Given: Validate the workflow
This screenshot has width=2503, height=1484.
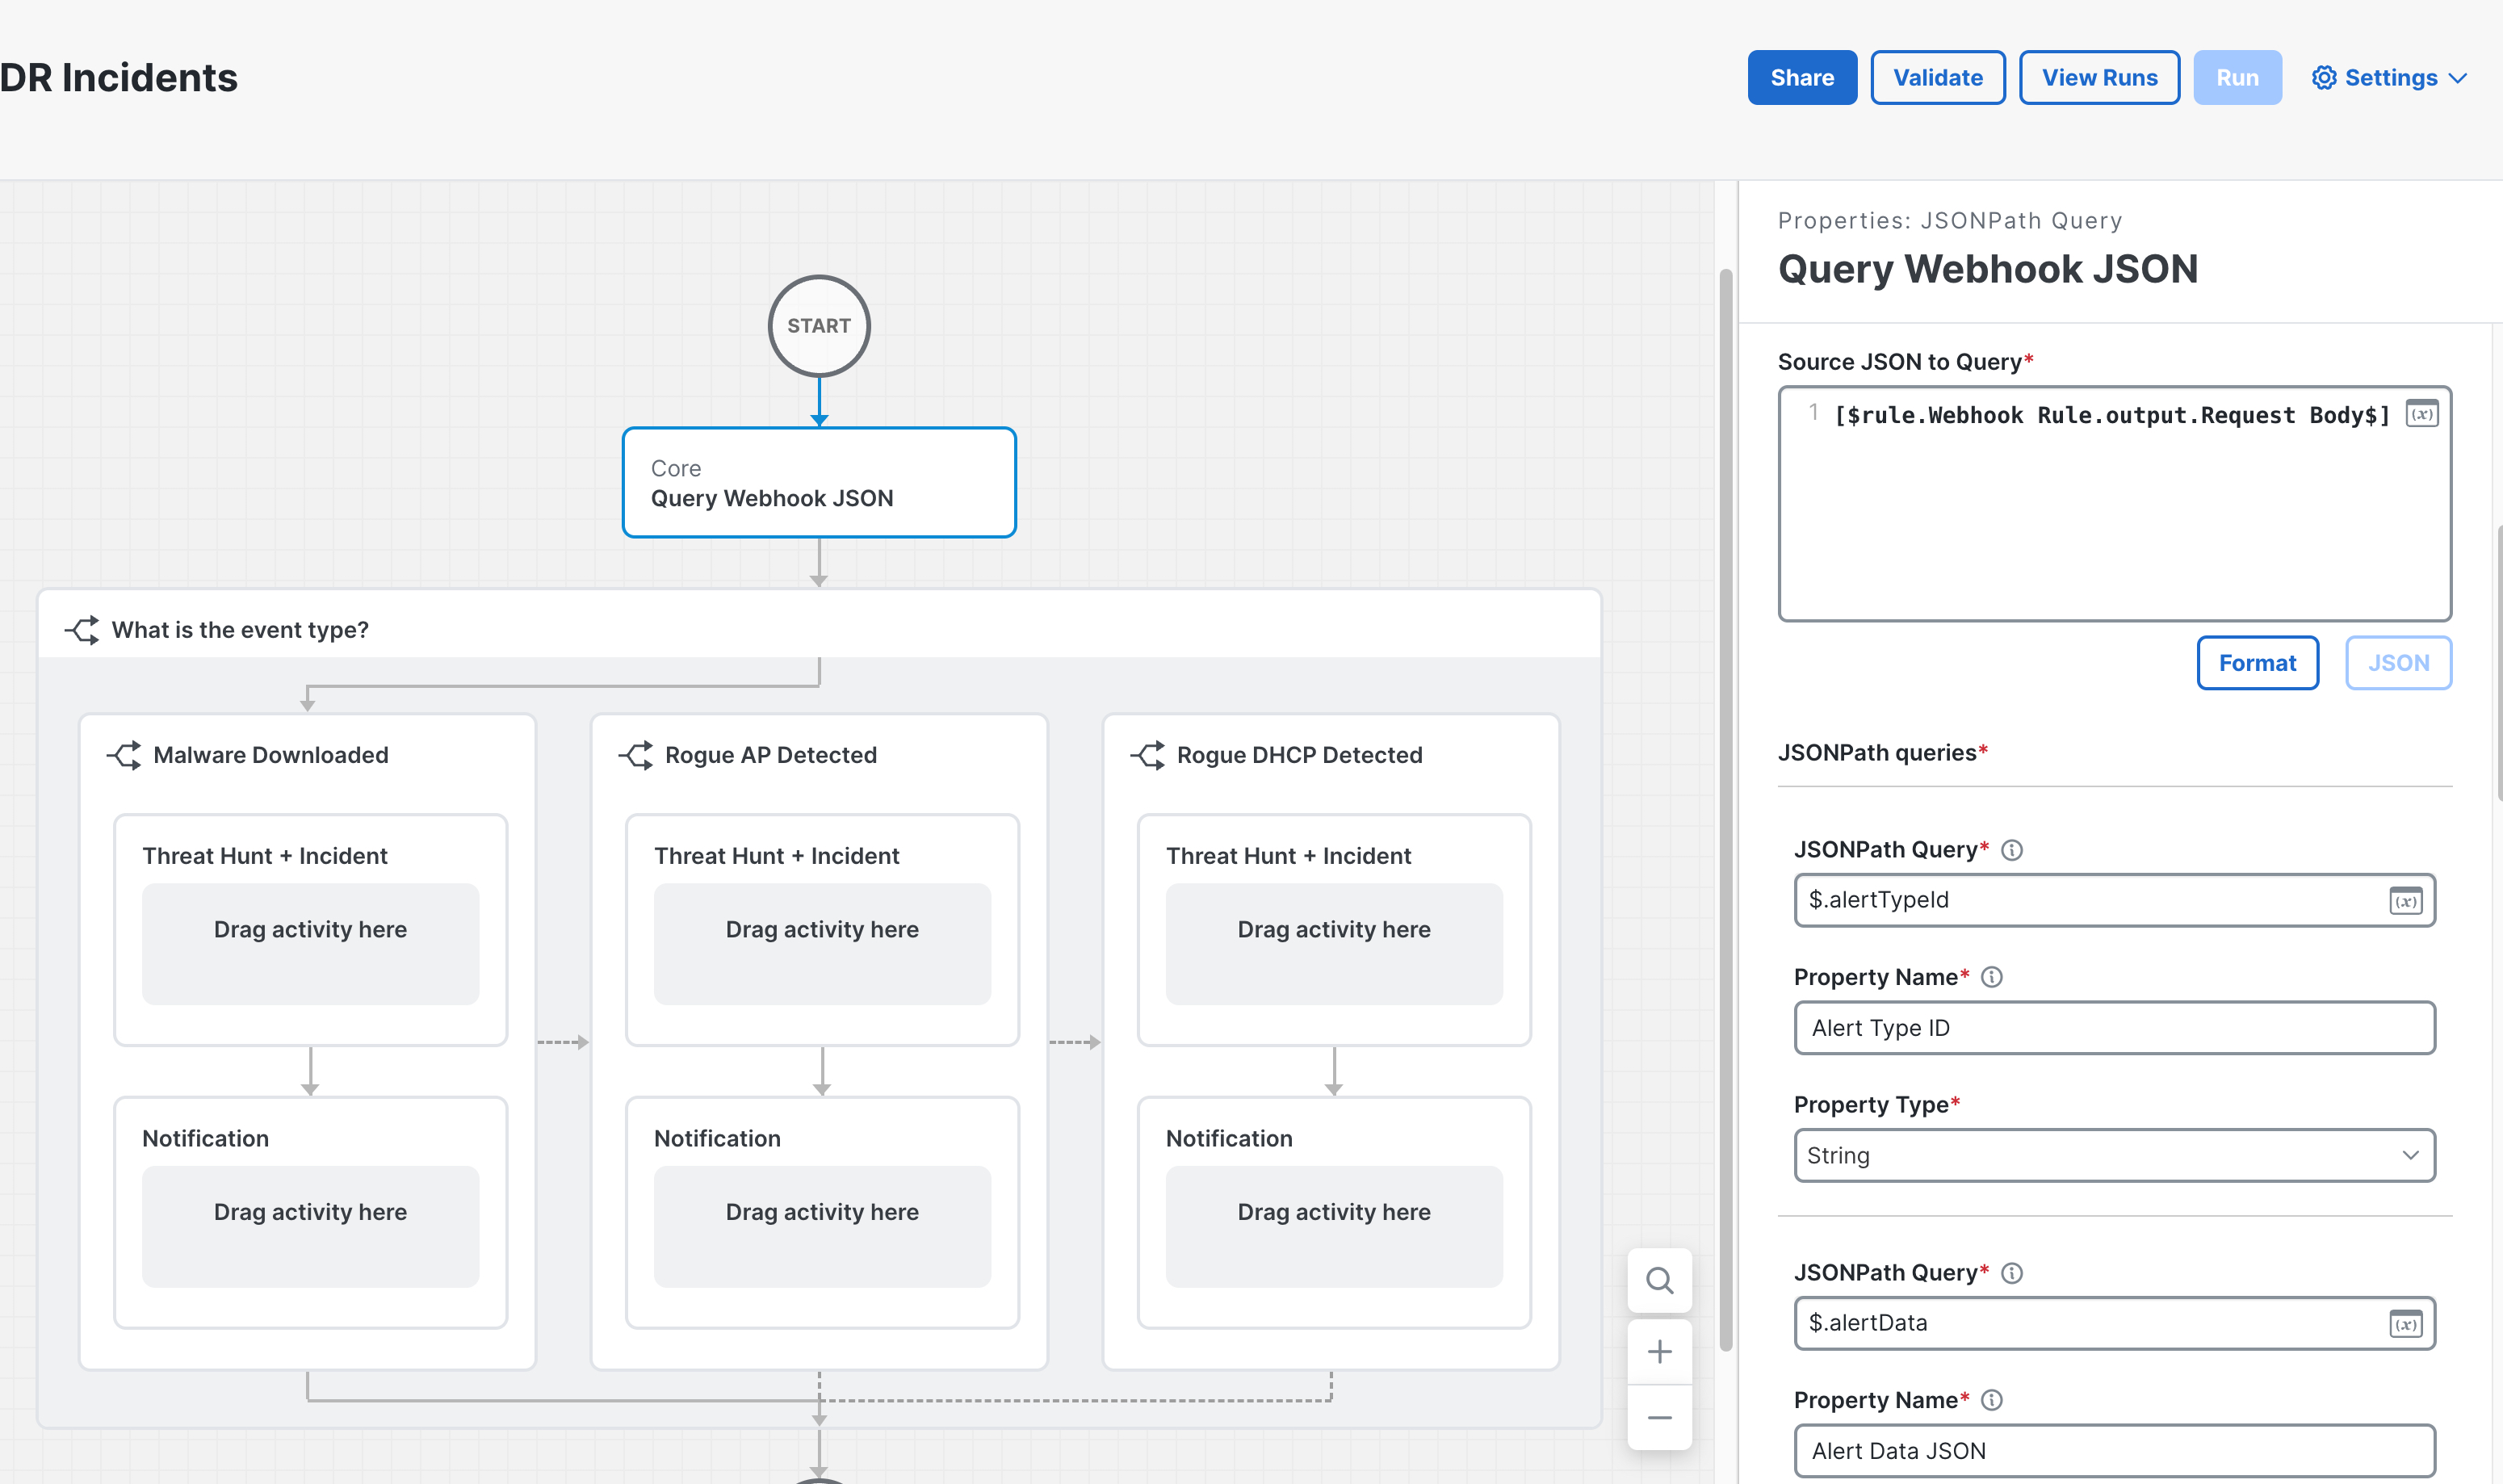Looking at the screenshot, I should (1937, 77).
